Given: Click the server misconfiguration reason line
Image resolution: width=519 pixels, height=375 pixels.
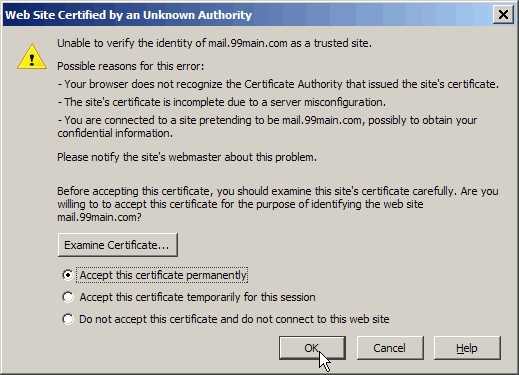Looking at the screenshot, I should (222, 102).
